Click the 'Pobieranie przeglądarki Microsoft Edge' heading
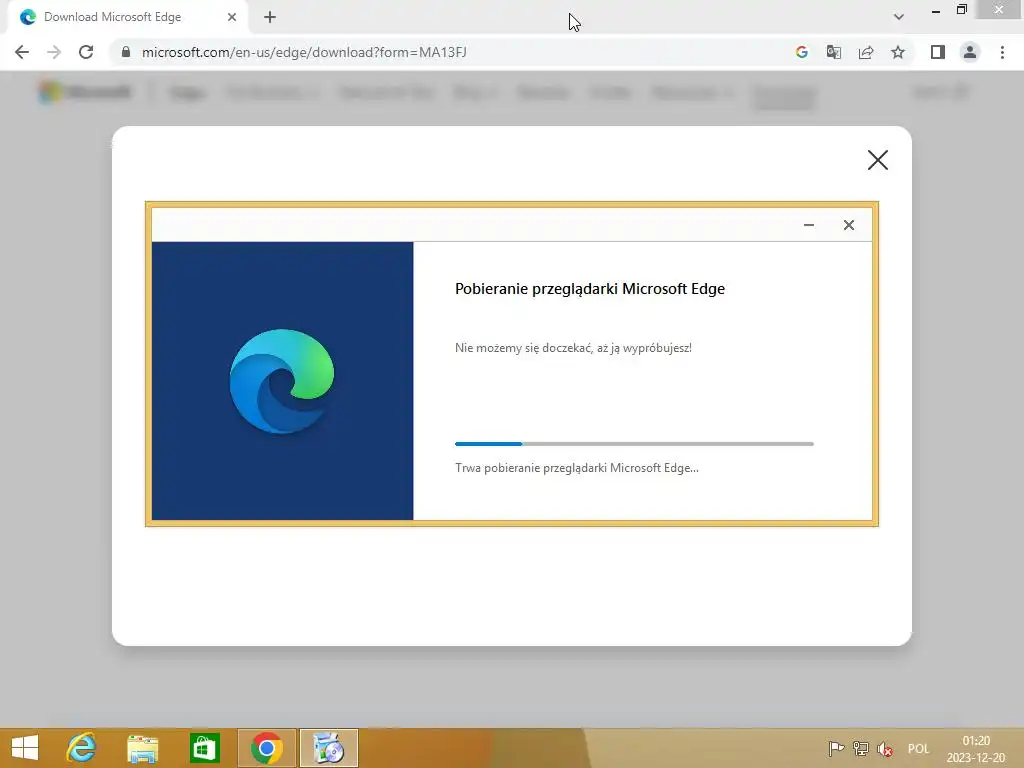Viewport: 1024px width, 768px height. click(590, 289)
